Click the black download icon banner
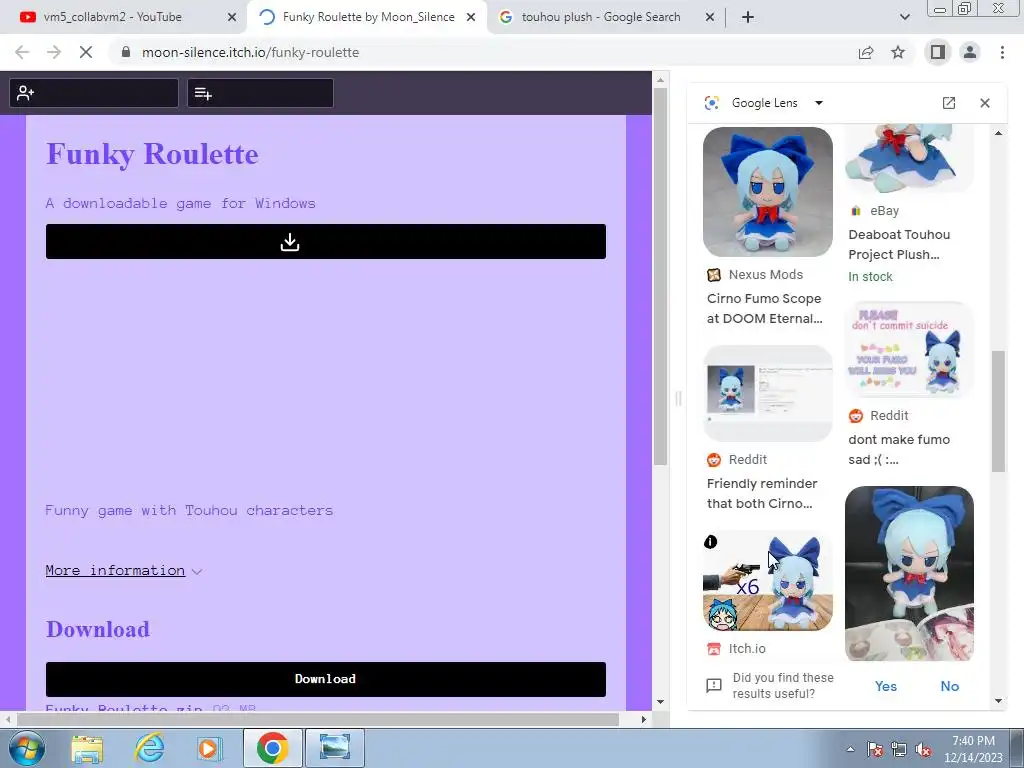 click(326, 242)
